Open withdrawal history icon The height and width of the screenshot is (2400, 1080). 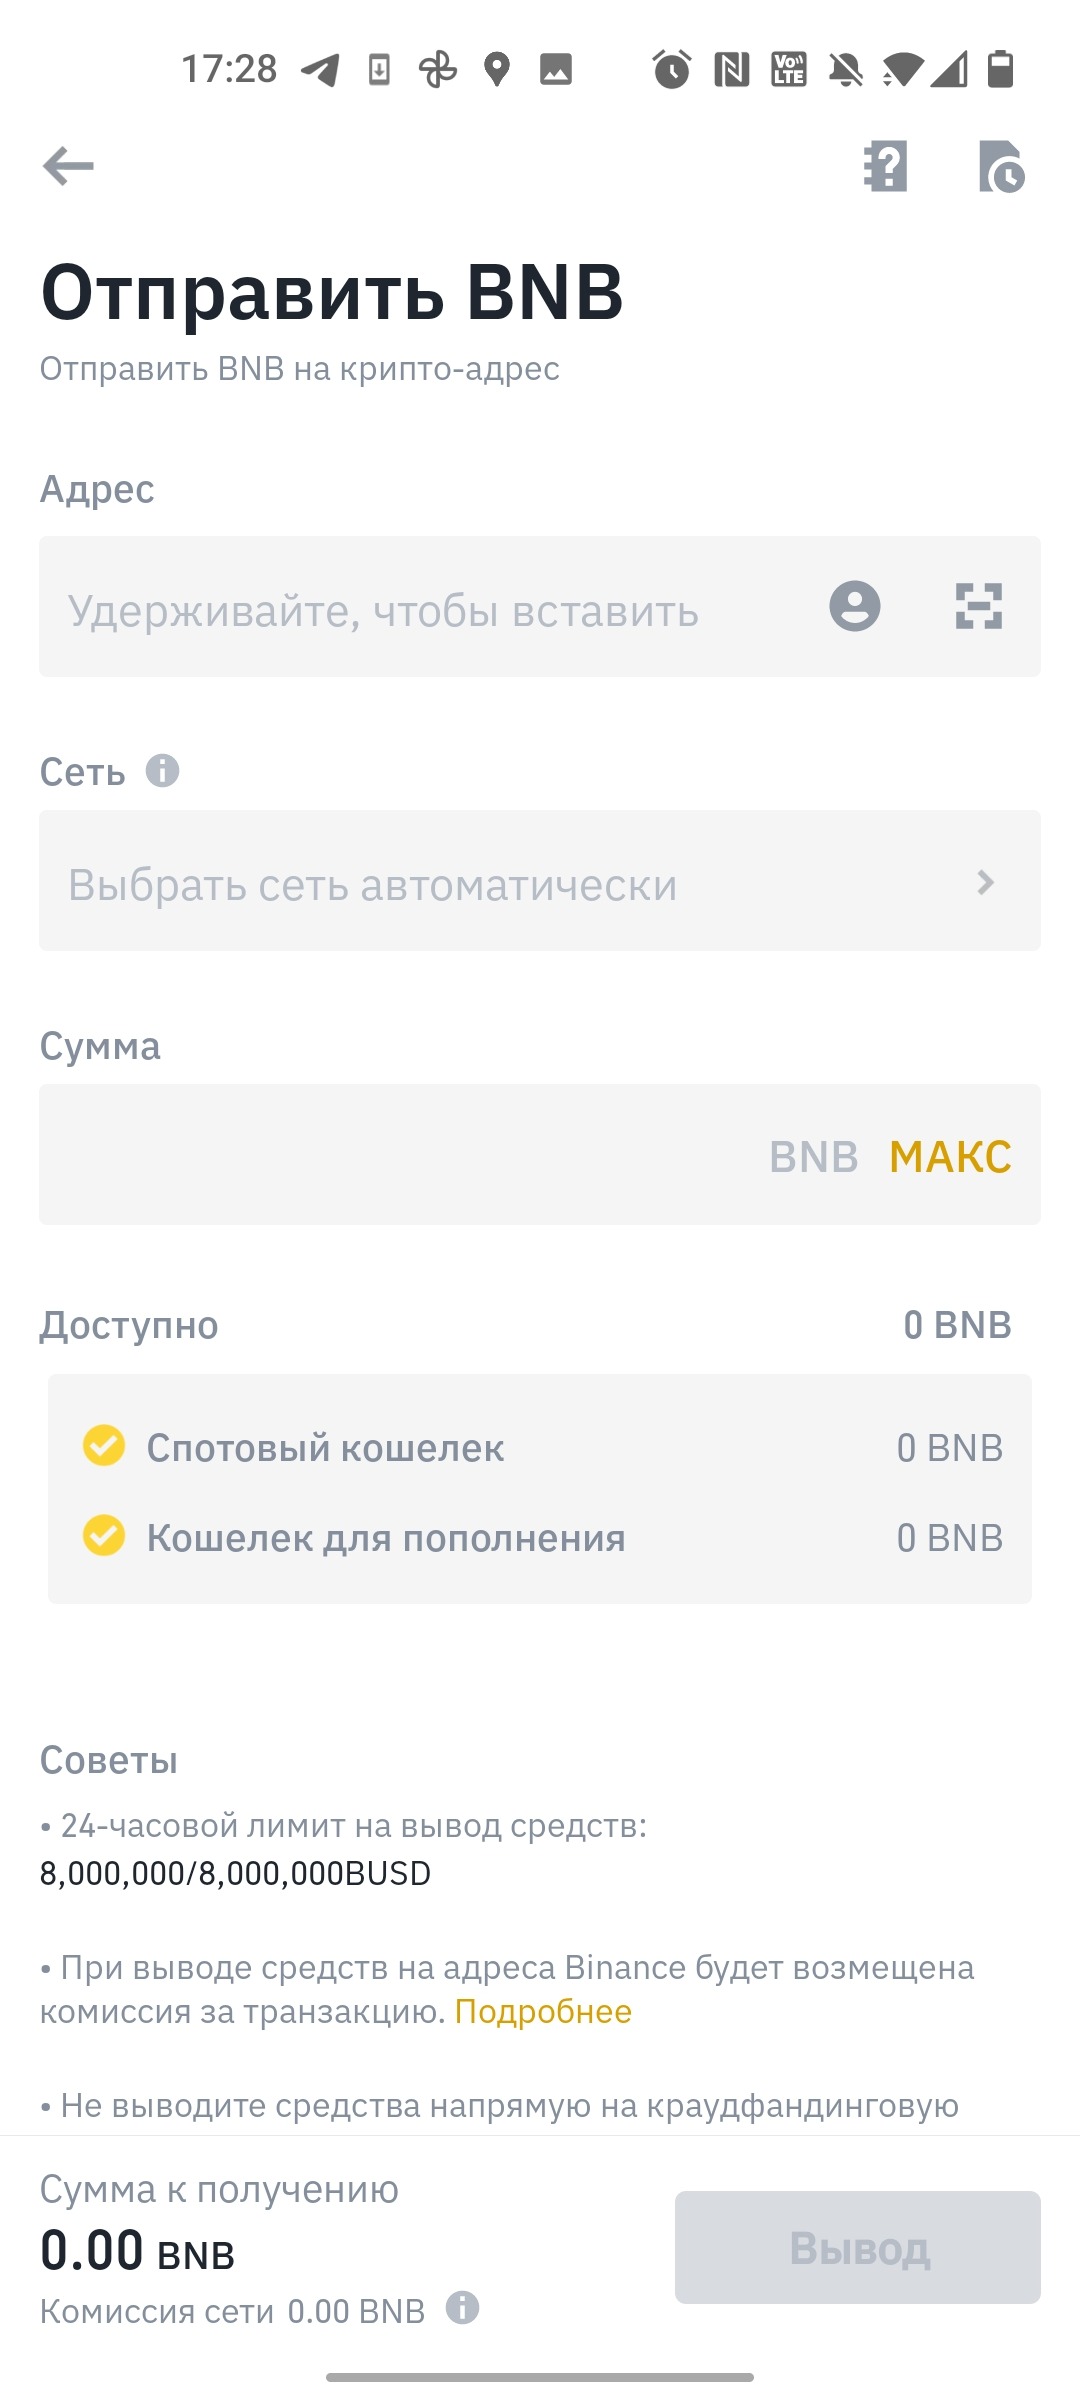pos(1001,166)
